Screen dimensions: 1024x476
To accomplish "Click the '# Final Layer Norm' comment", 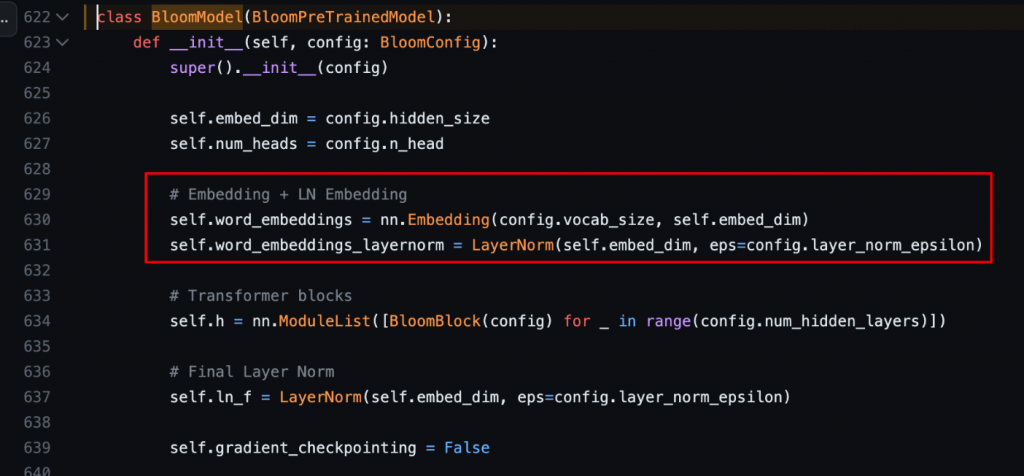I will pyautogui.click(x=251, y=372).
